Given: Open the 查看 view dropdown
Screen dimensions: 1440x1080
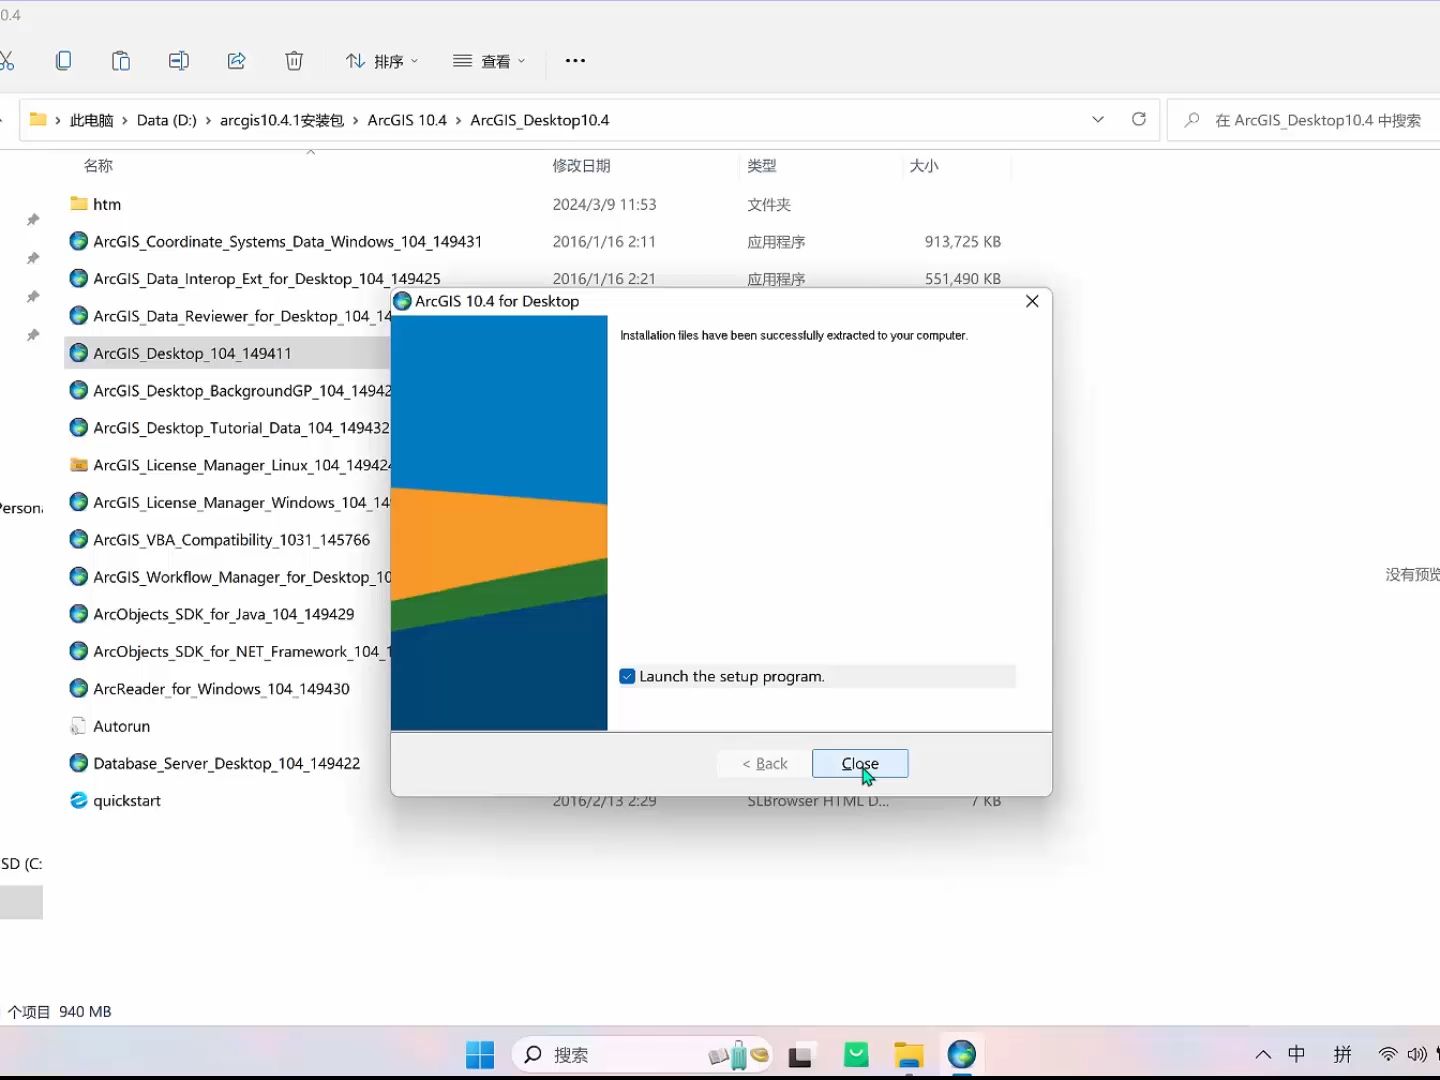Looking at the screenshot, I should [x=489, y=60].
